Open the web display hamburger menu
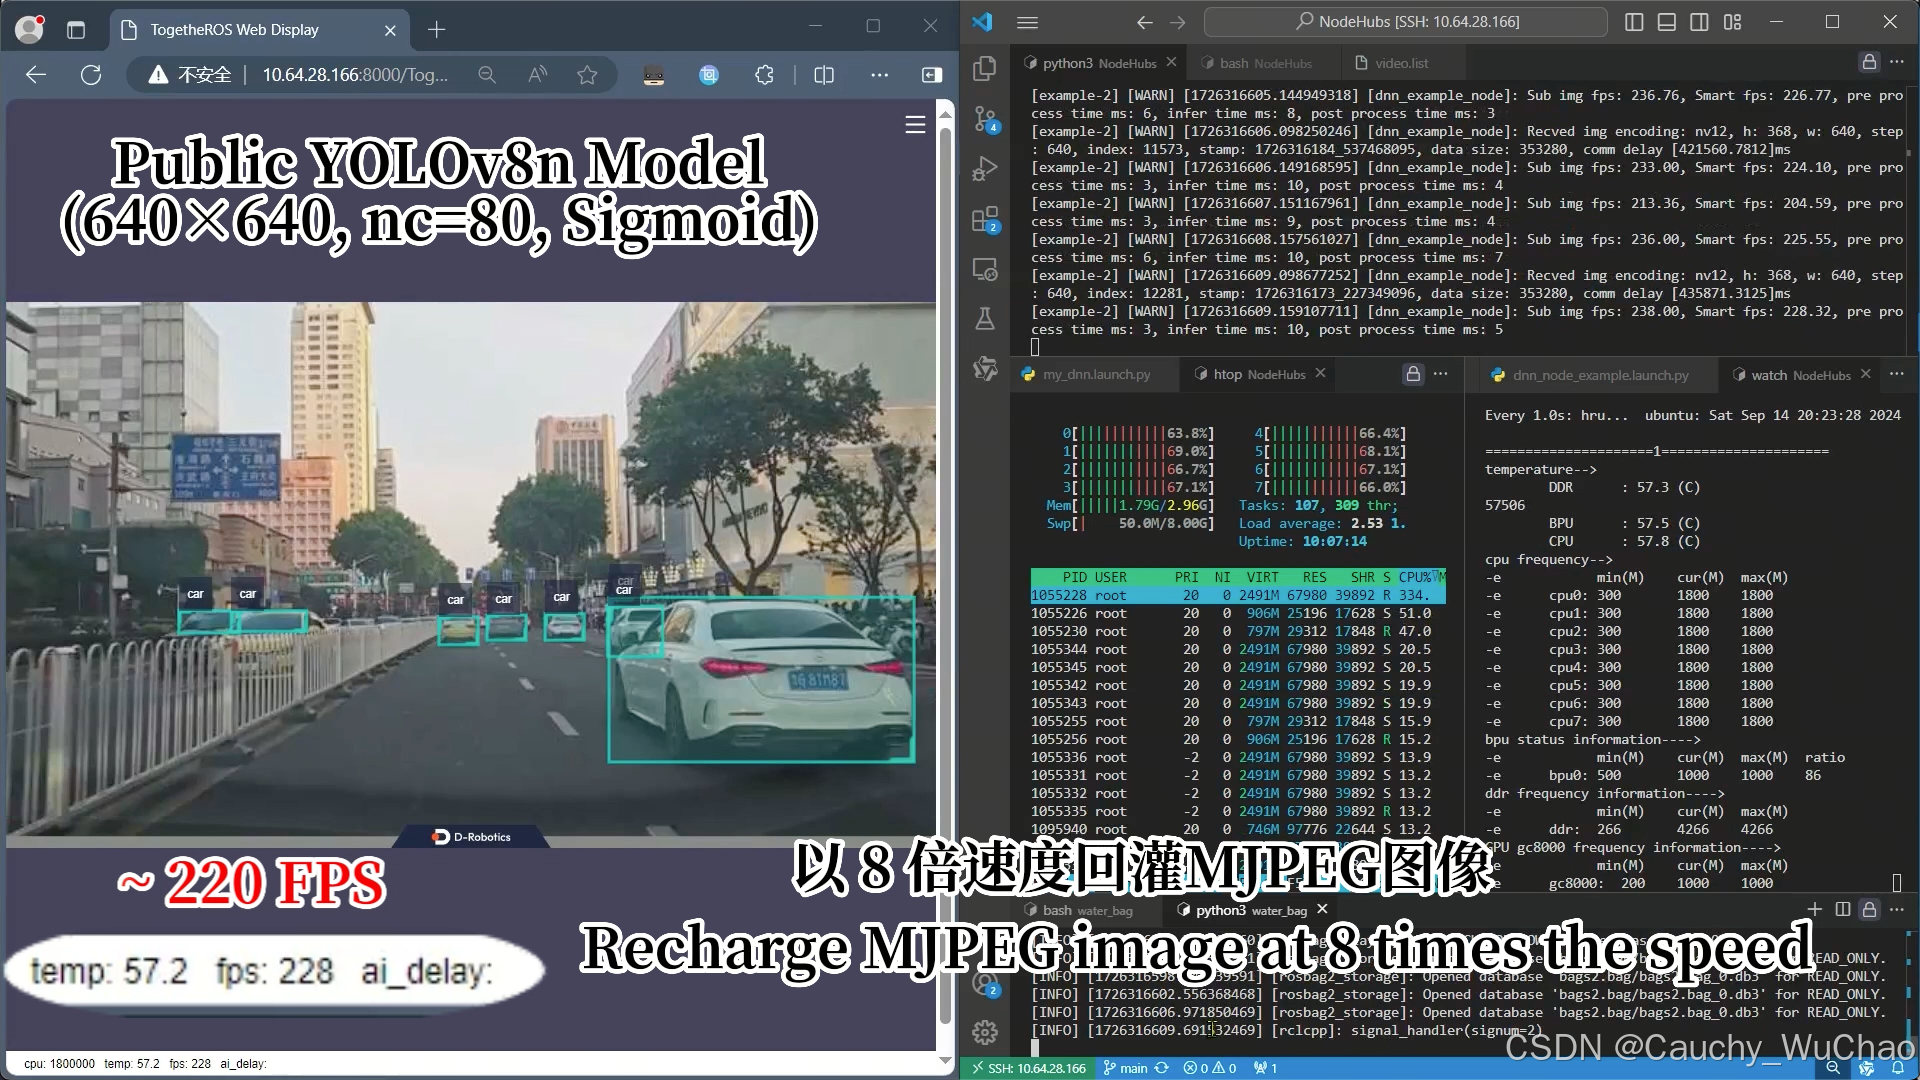This screenshot has width=1920, height=1080. (x=914, y=125)
